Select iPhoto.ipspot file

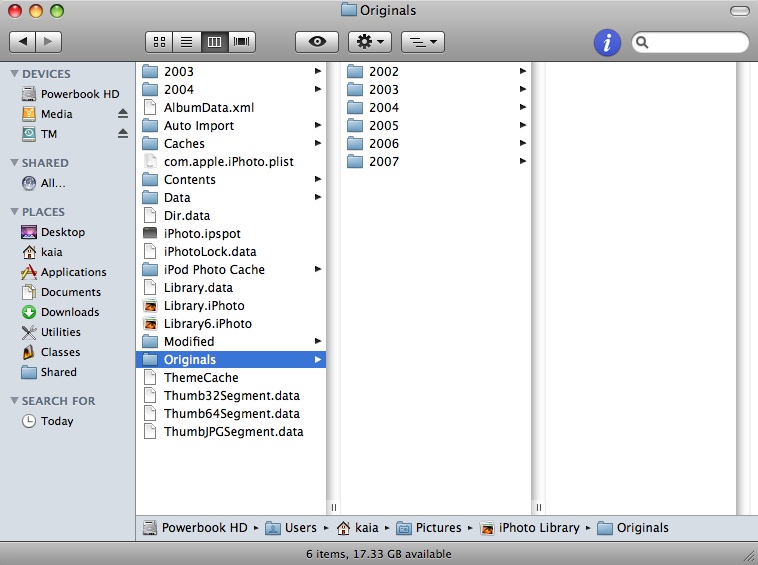231,233
